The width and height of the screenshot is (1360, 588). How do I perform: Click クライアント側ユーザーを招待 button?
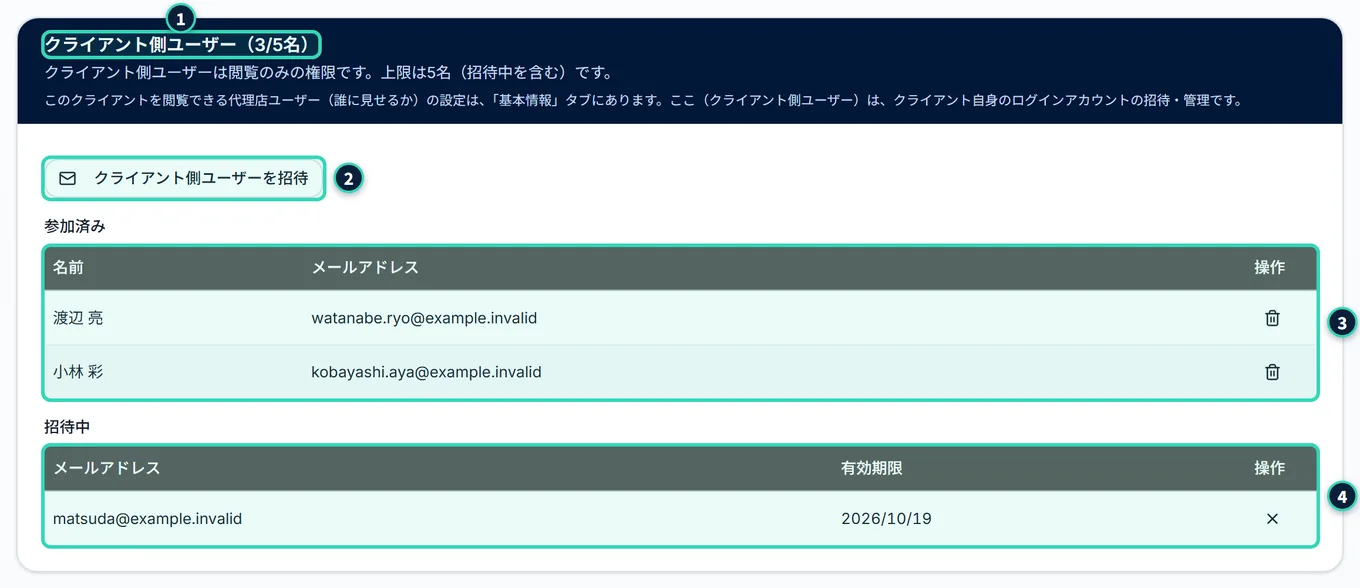pyautogui.click(x=184, y=178)
